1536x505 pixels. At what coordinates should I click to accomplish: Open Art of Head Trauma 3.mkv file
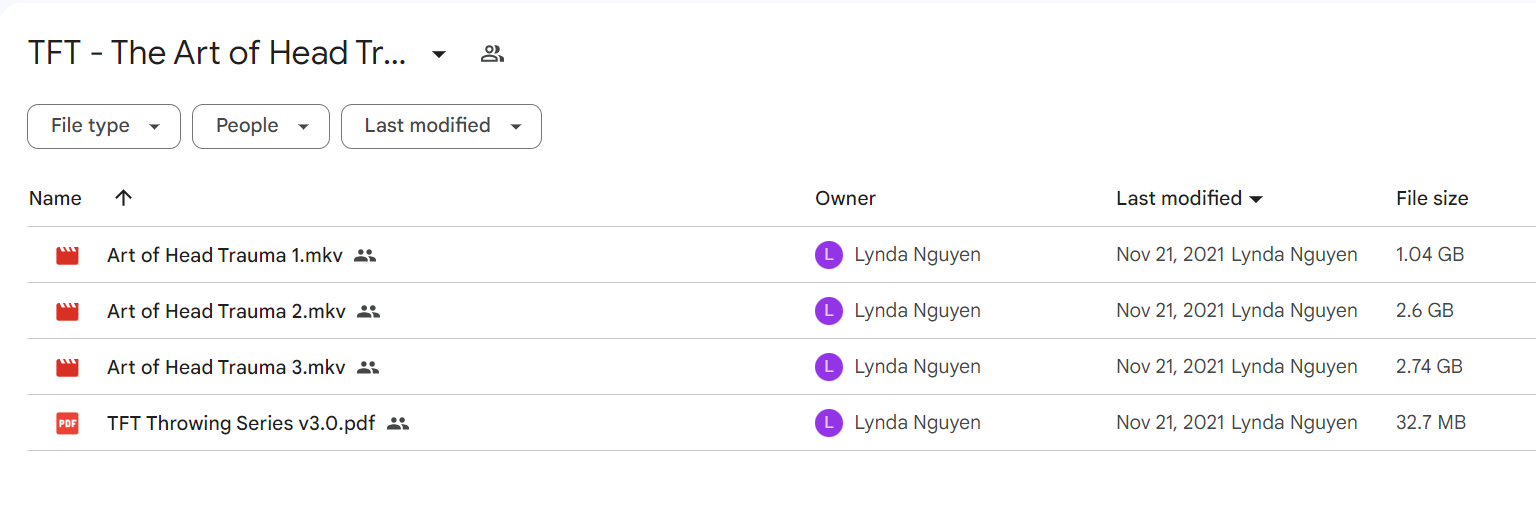[x=226, y=367]
